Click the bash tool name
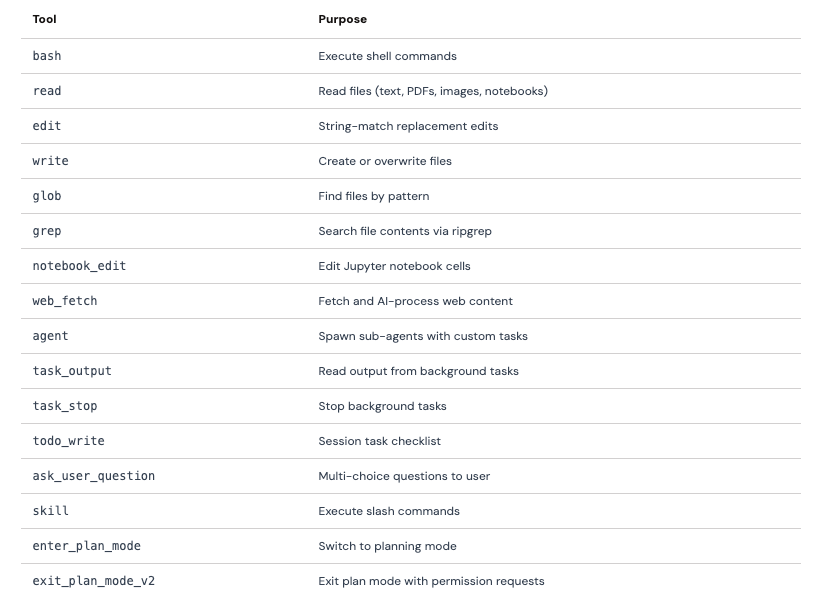 click(47, 56)
